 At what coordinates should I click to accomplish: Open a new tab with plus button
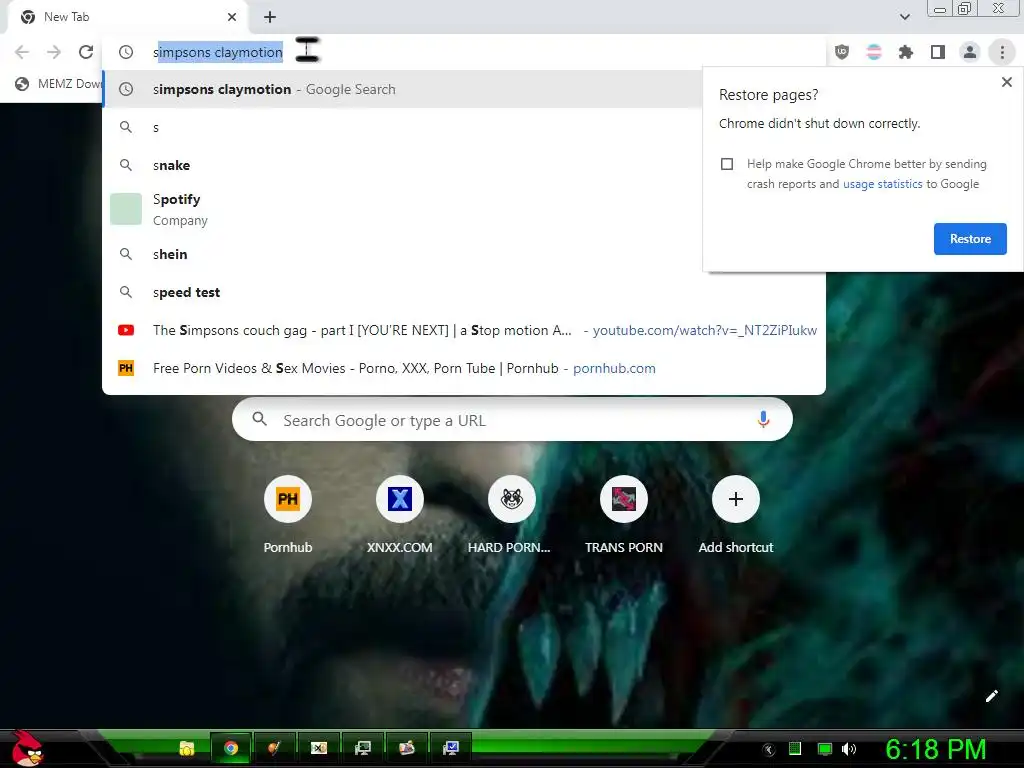[270, 17]
